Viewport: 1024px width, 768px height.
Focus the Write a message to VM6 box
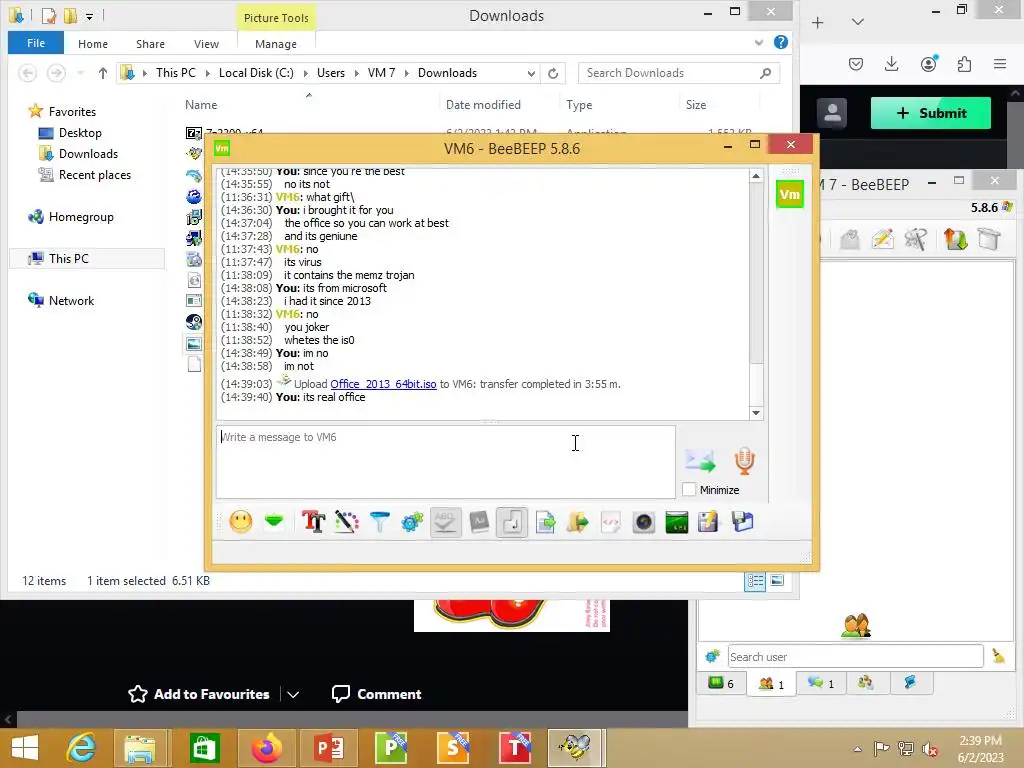click(445, 462)
